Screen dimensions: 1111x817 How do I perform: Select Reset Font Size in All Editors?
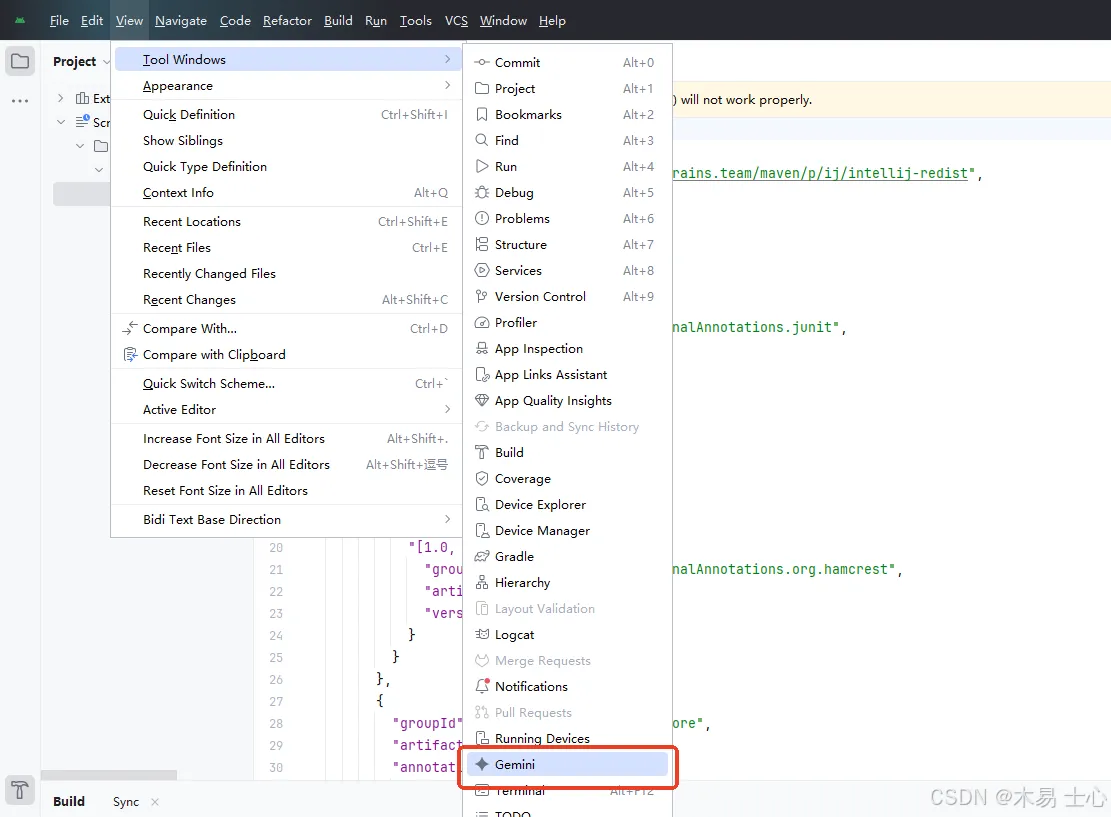287,490
